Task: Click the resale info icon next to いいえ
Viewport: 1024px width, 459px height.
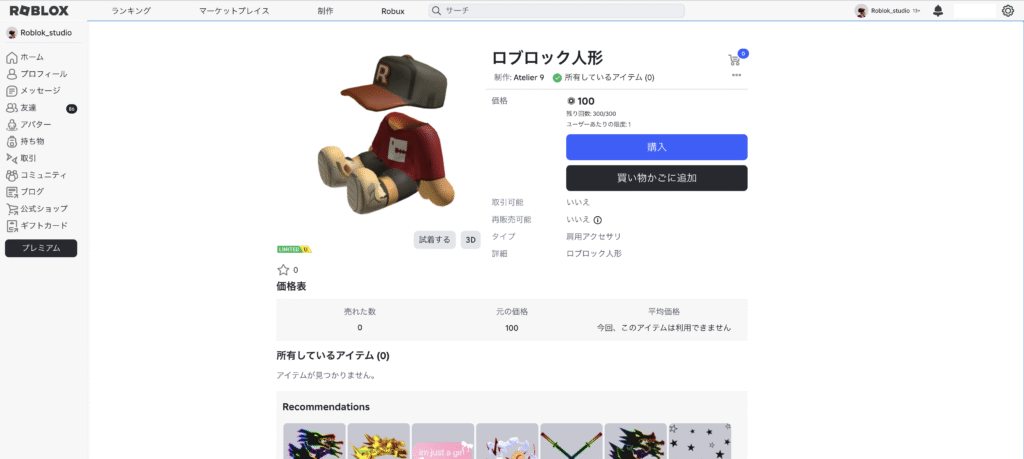Action: click(x=598, y=220)
